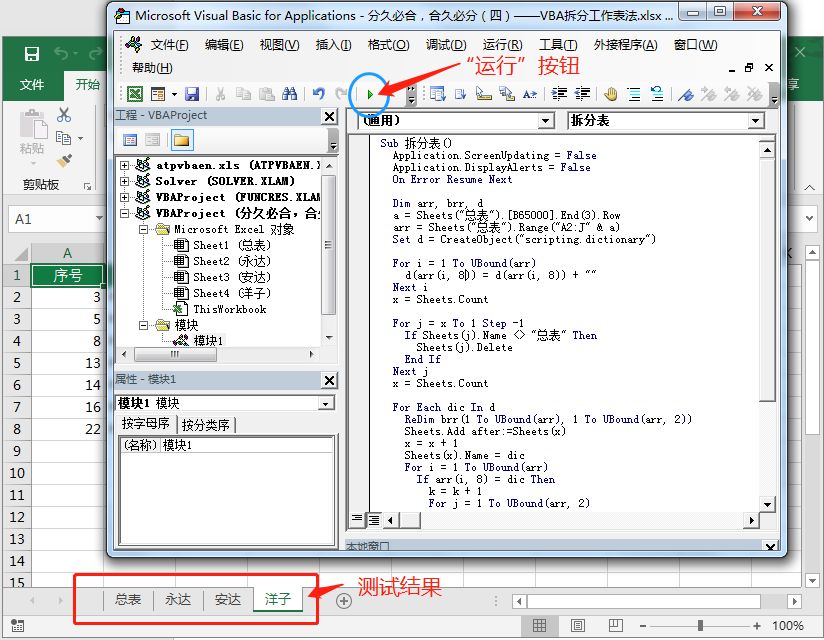
Task: Open the 运行(R) menu
Action: (503, 44)
